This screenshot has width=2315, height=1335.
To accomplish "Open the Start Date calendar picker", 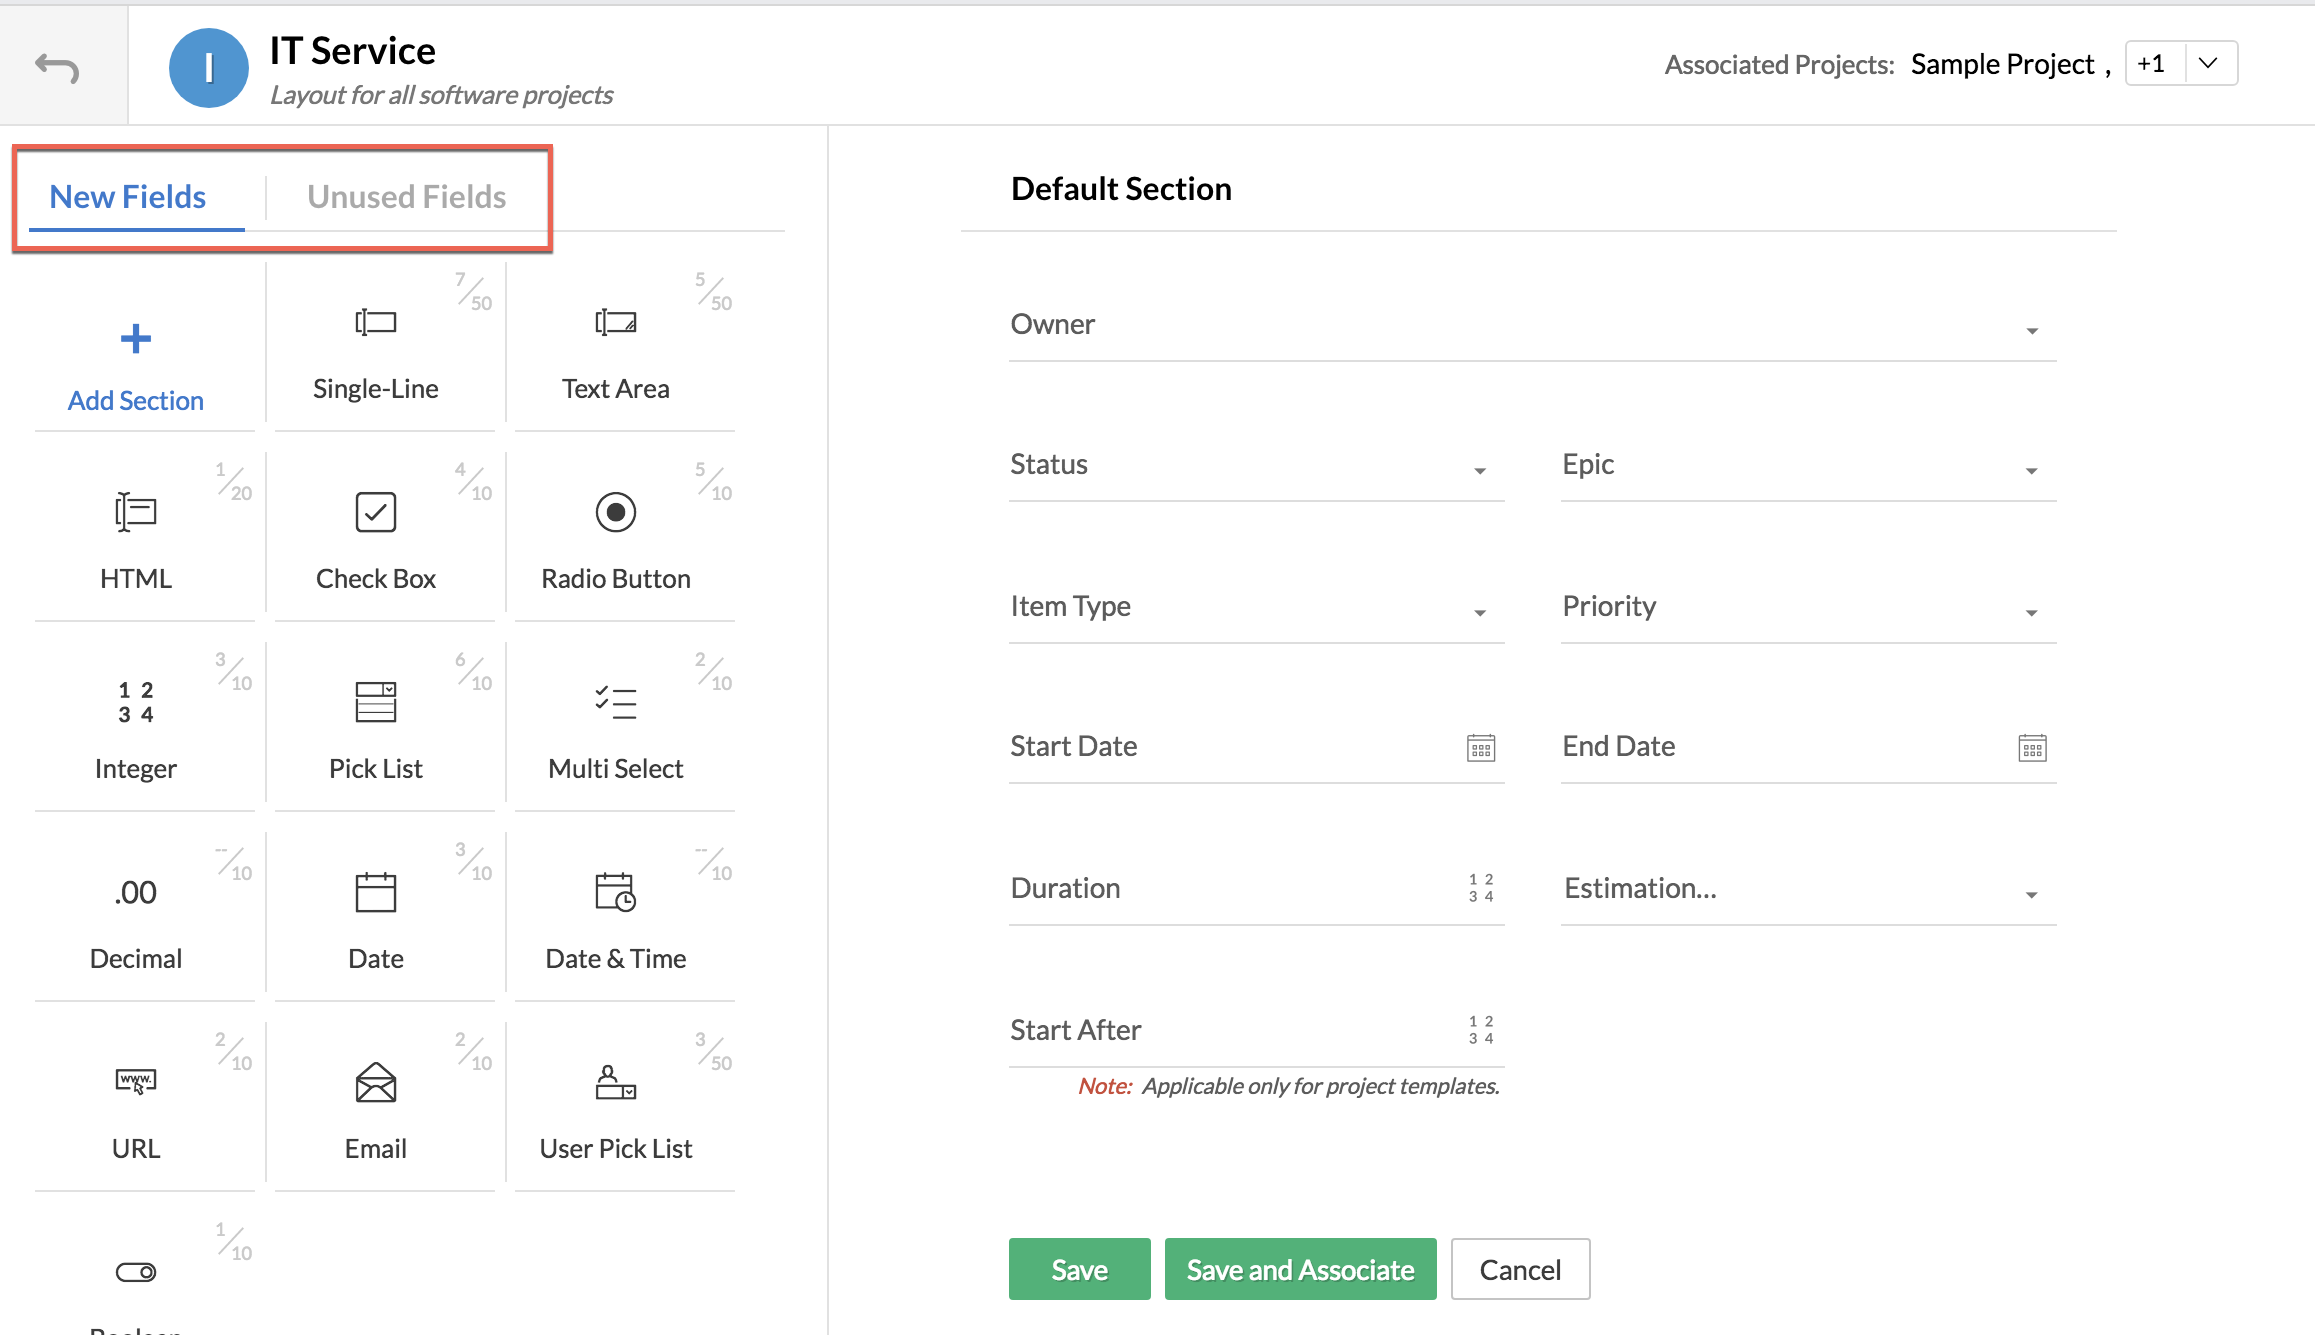I will click(1480, 748).
